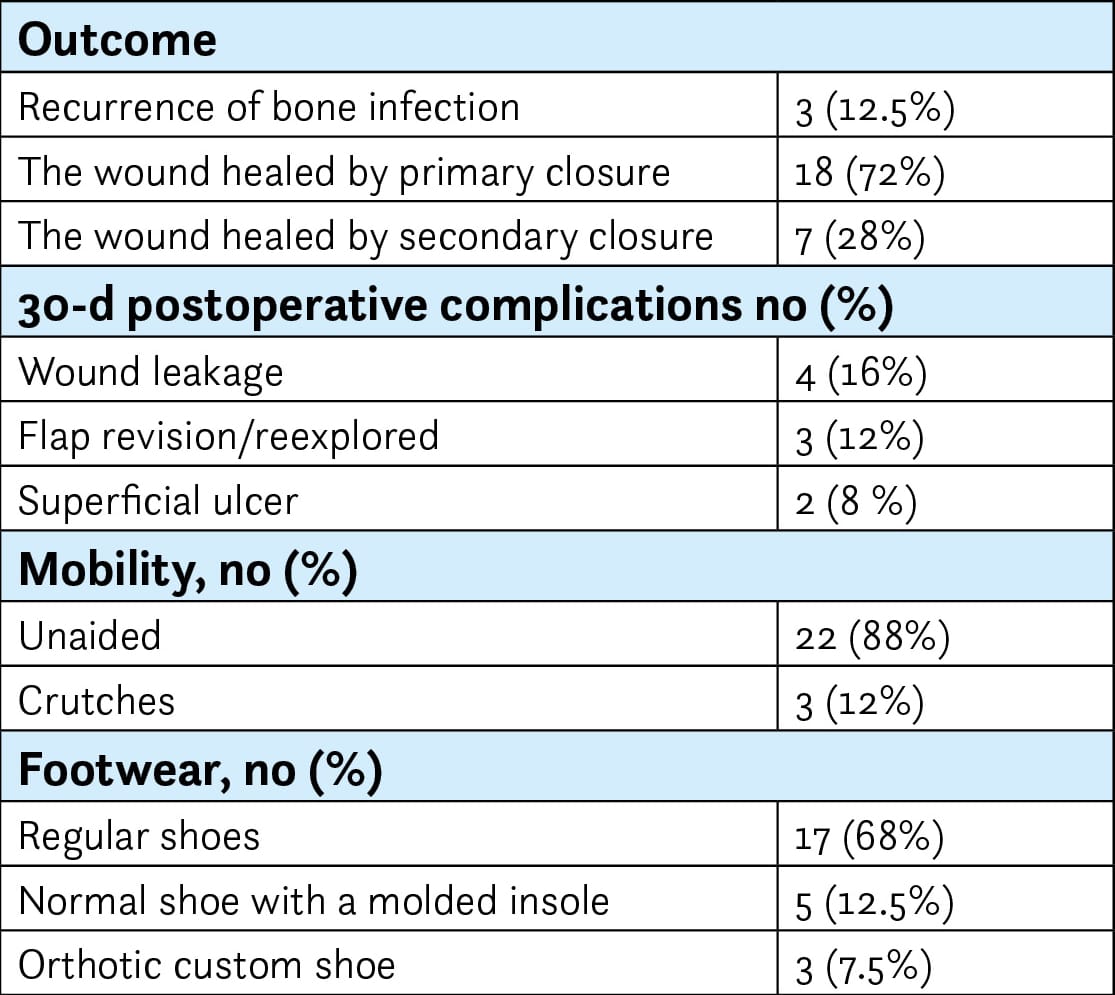1115x995 pixels.
Task: Select the Crutches row label
Action: click(97, 701)
